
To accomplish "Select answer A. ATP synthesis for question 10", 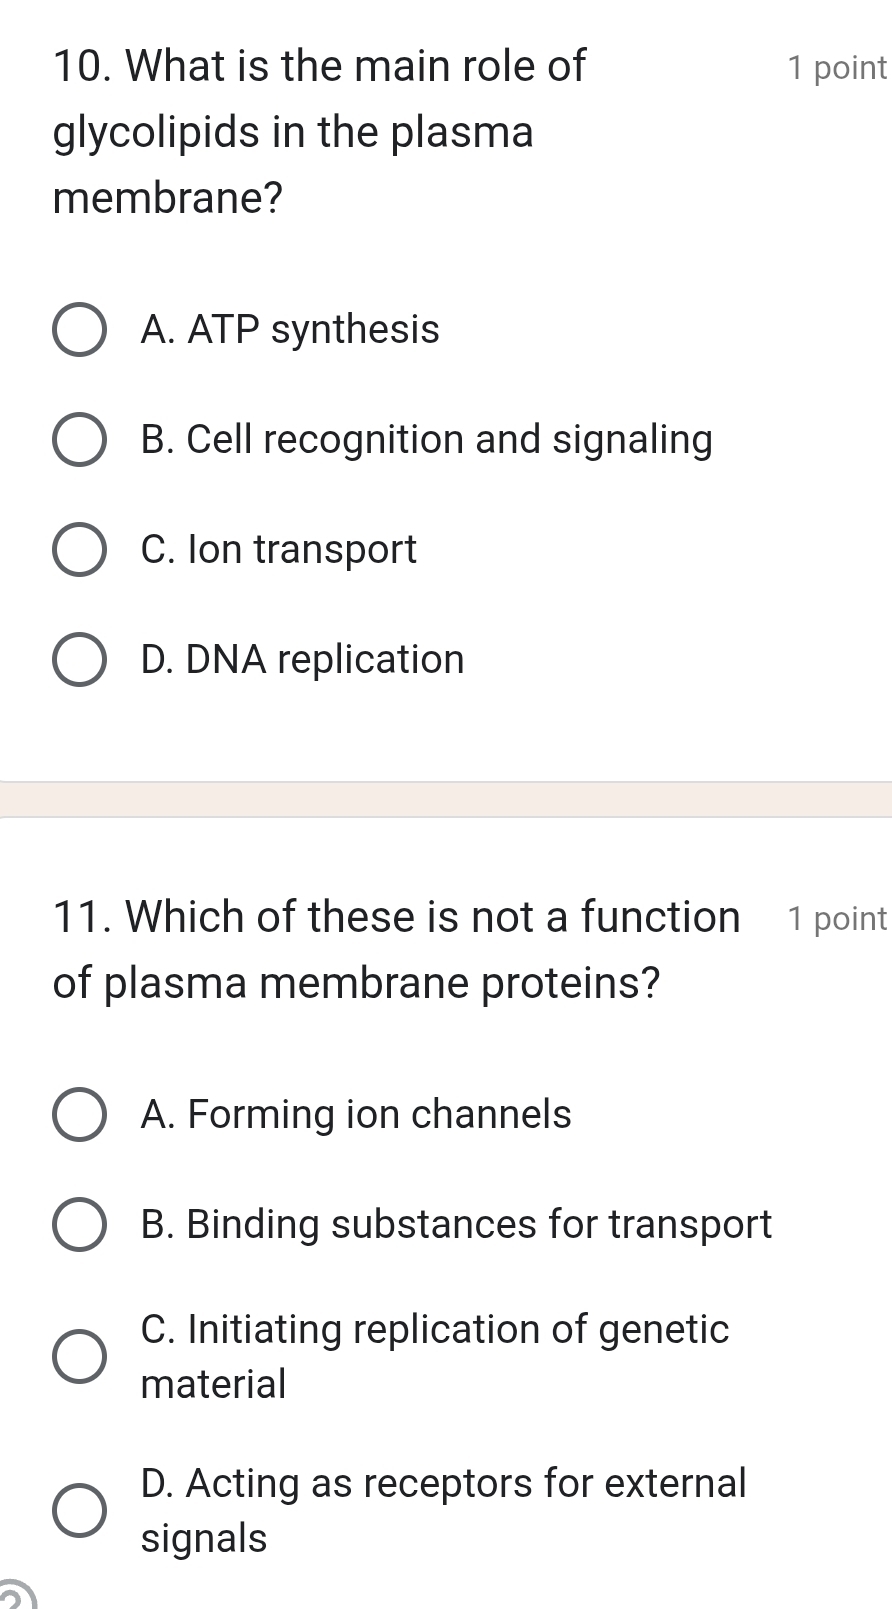I will coord(78,330).
